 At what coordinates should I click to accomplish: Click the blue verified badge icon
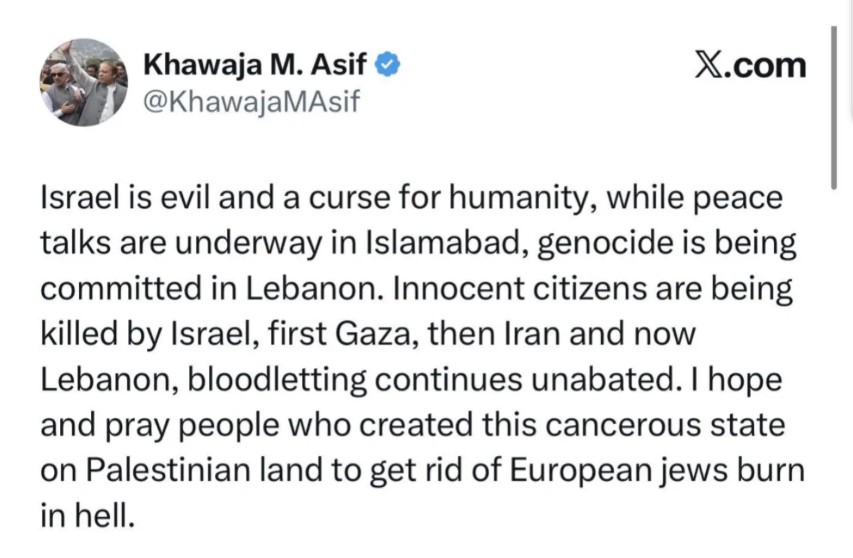390,66
